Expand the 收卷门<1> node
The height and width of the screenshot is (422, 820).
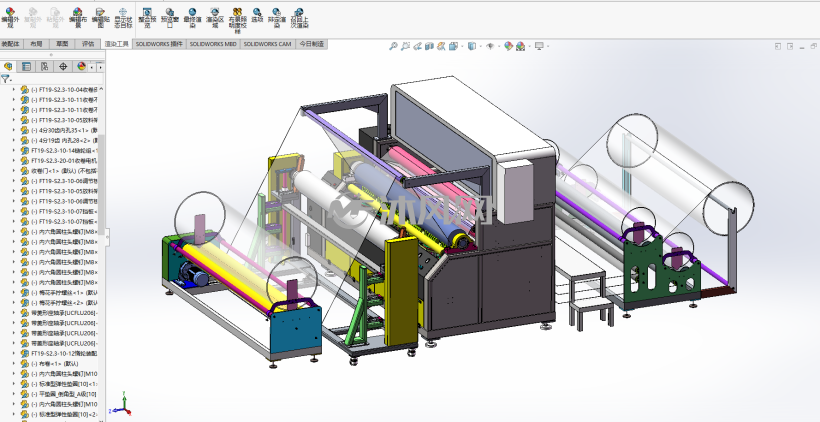click(14, 170)
